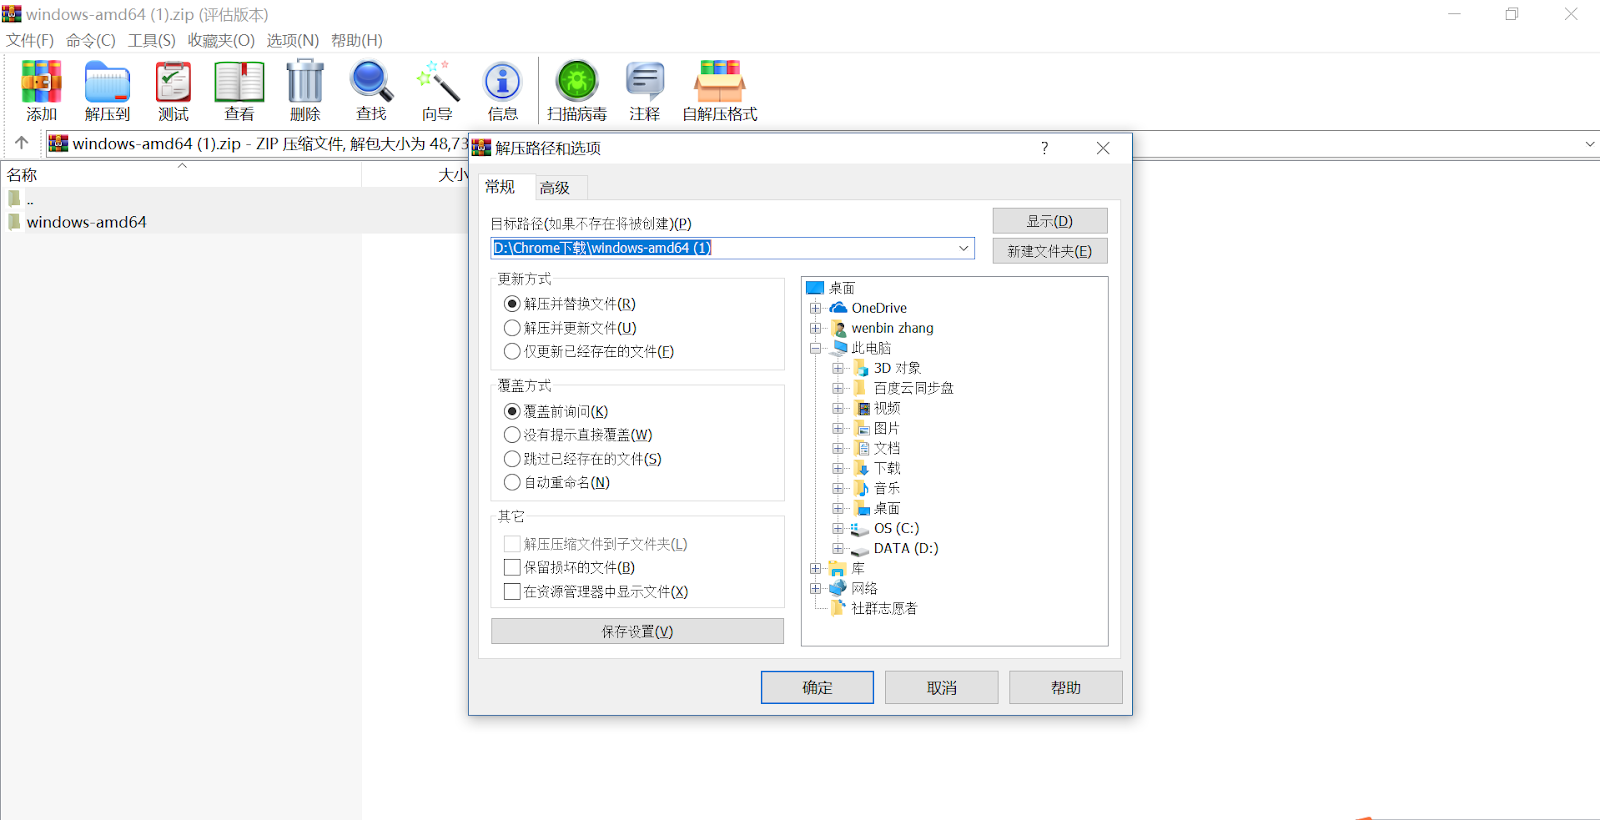Click the help question mark in the dialog title bar
1600x820 pixels.
[1044, 148]
